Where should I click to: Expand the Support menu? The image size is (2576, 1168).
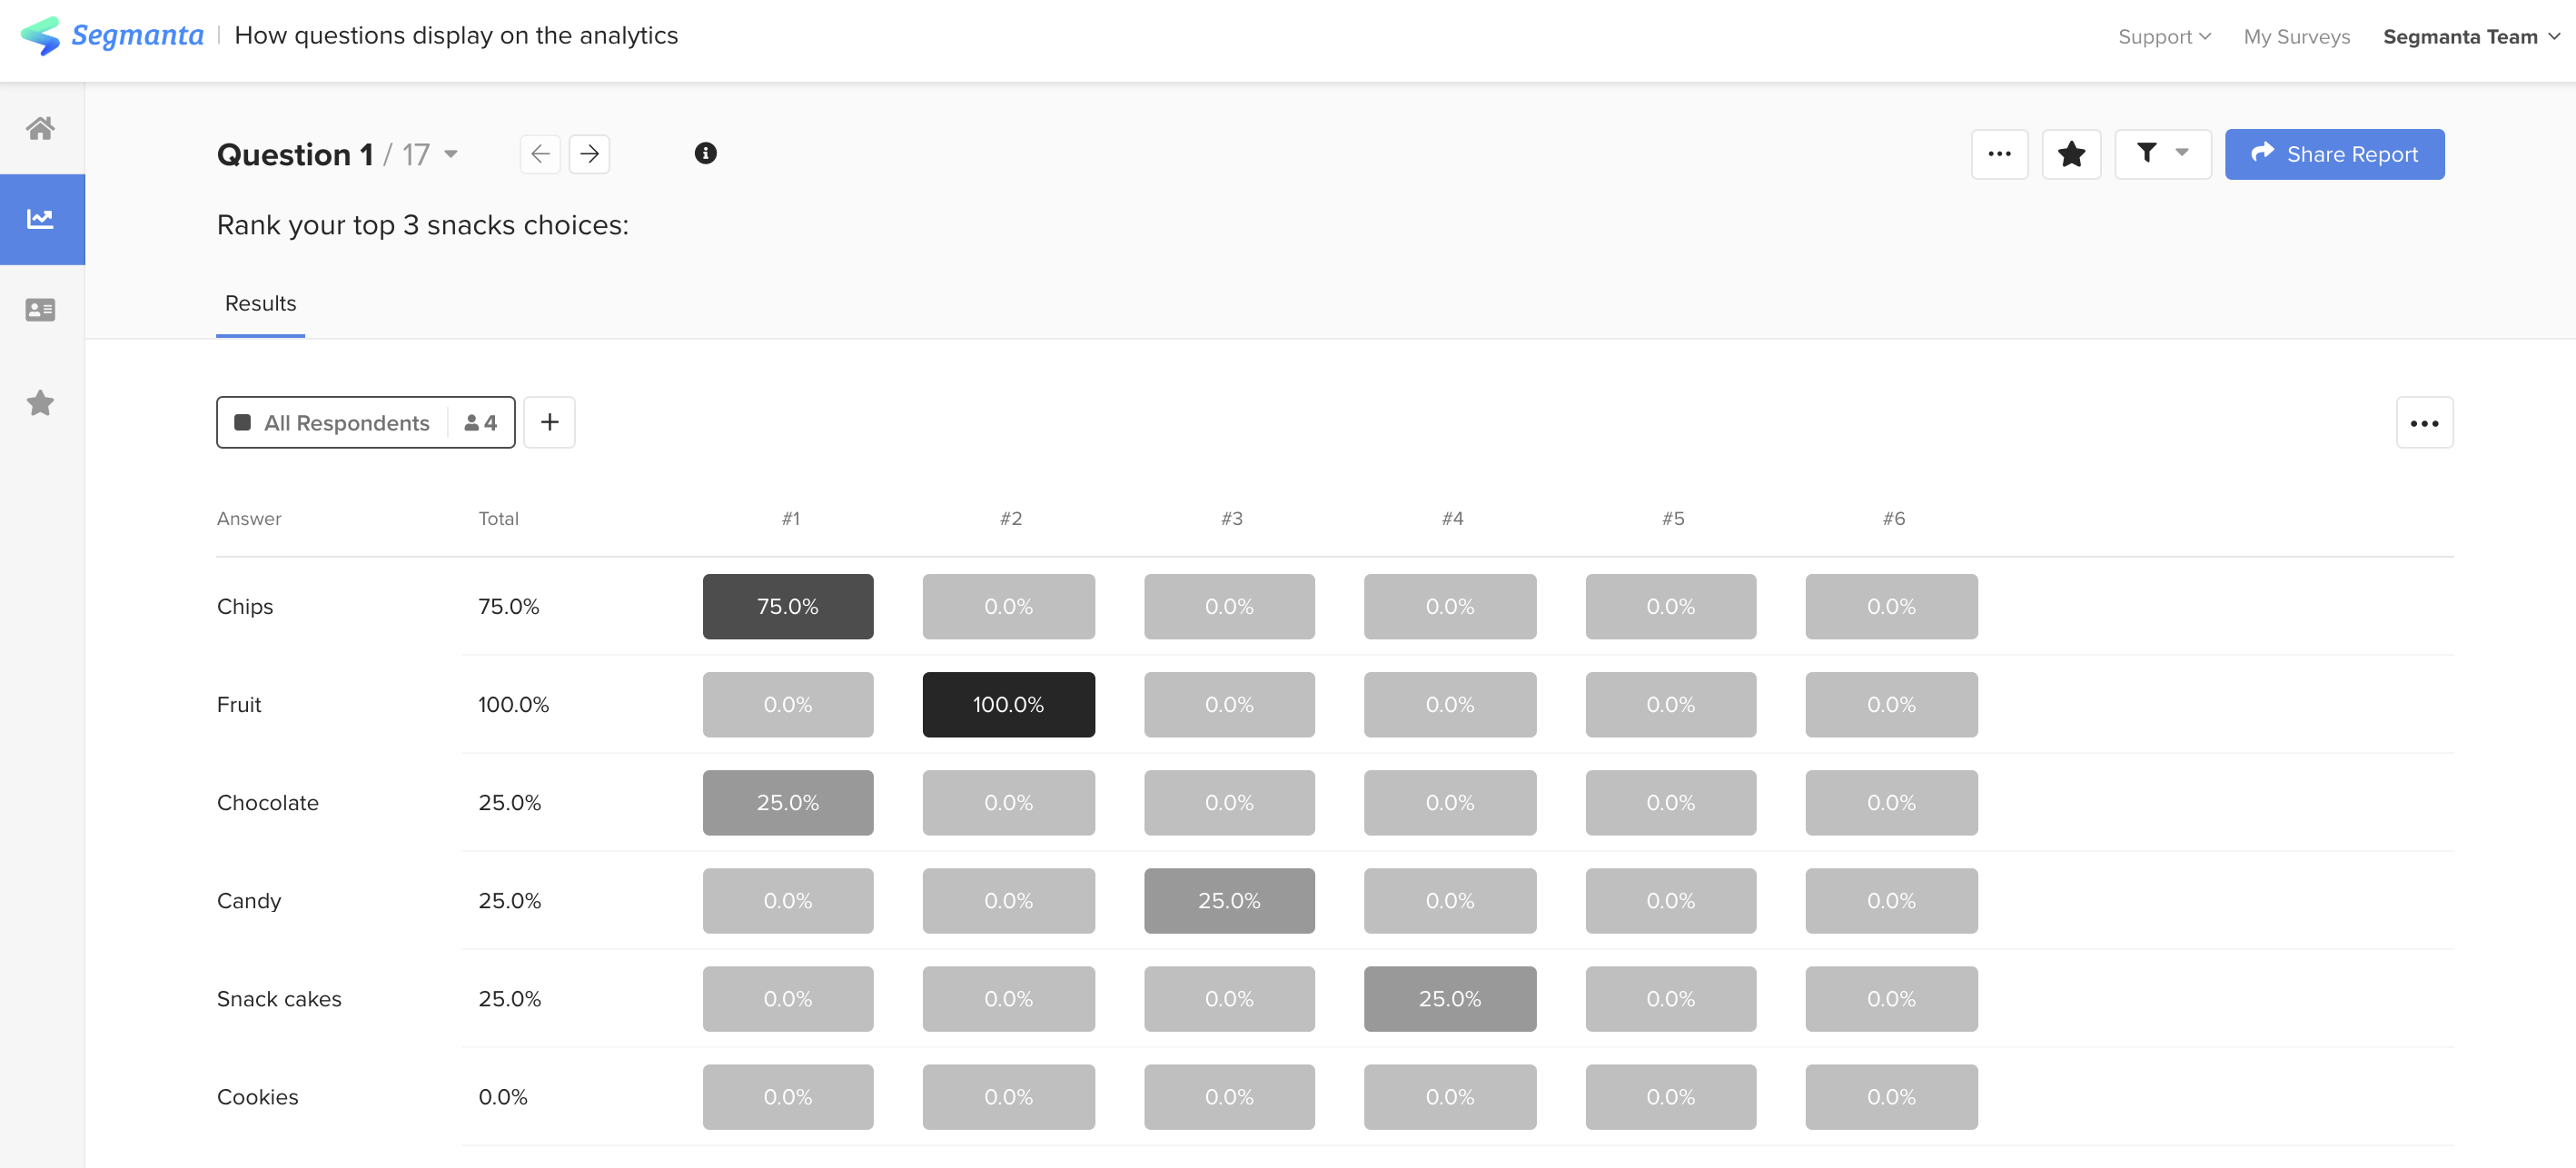point(2163,37)
